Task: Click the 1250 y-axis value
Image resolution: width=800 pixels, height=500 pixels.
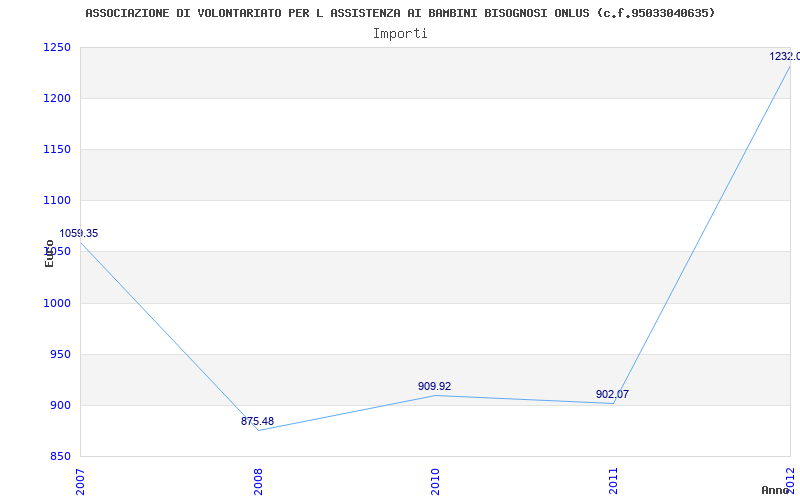Action: point(56,47)
